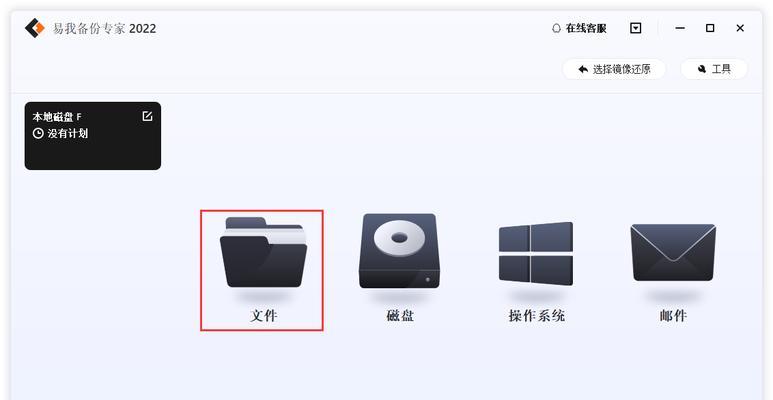Maximize the backup application window
This screenshot has height=400, width=773.
710,28
